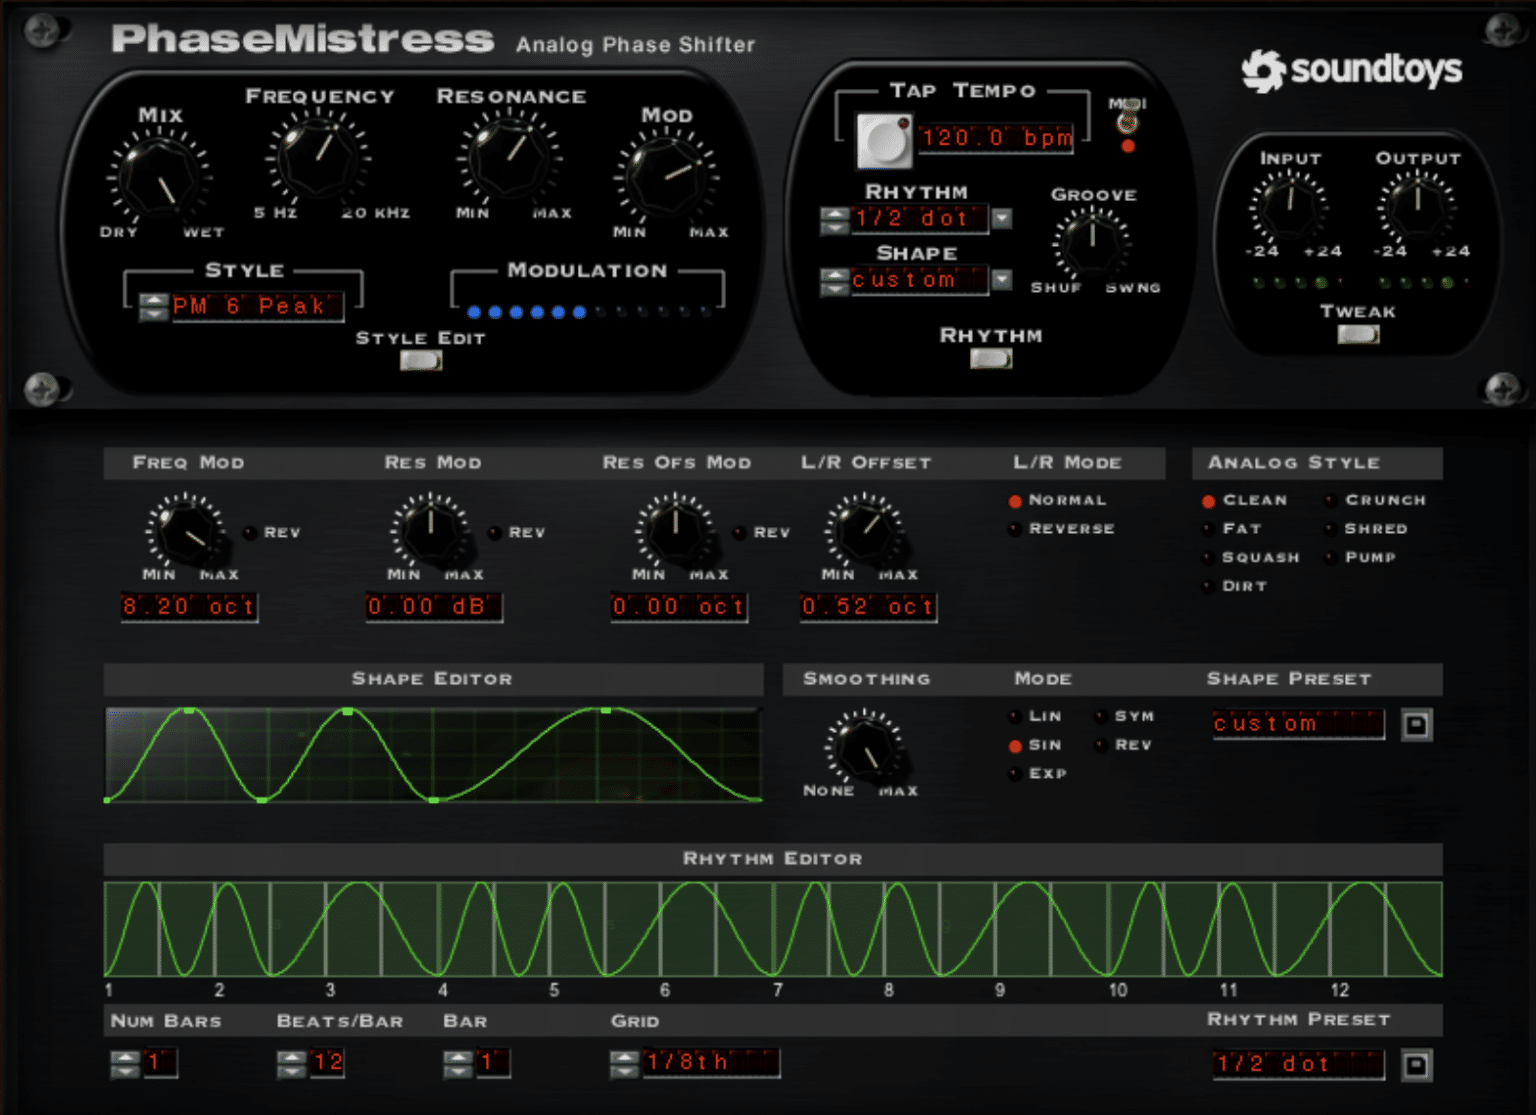Open the Rhythm '1/2 dot' dropdown arrow
This screenshot has height=1115, width=1536.
pyautogui.click(x=1001, y=219)
